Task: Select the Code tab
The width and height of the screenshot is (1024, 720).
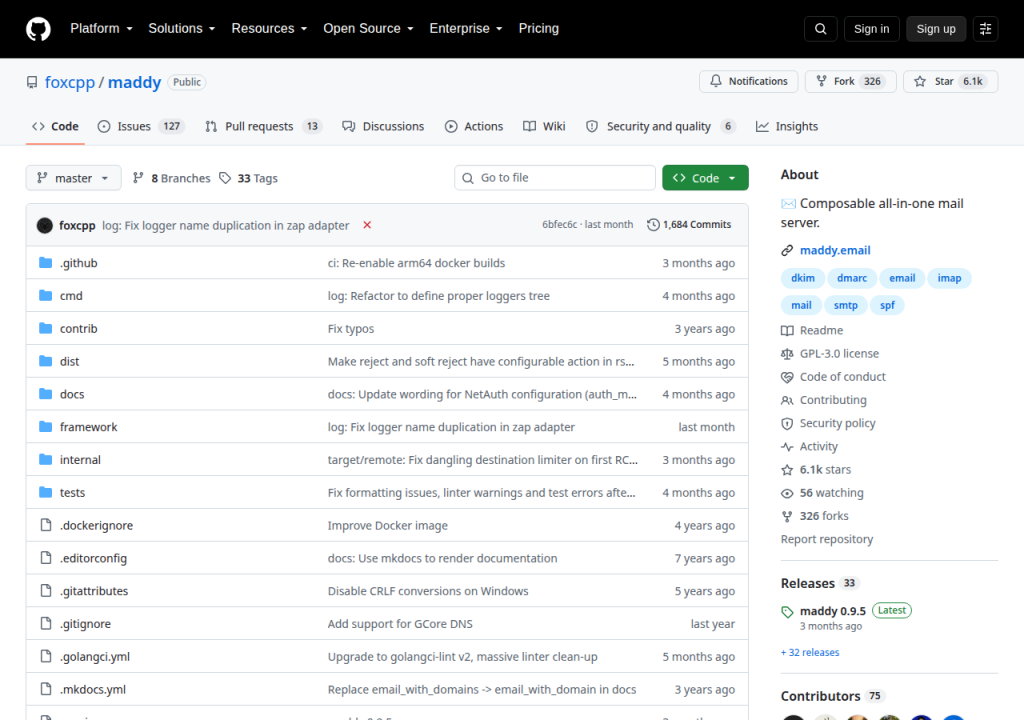Action: (x=56, y=126)
